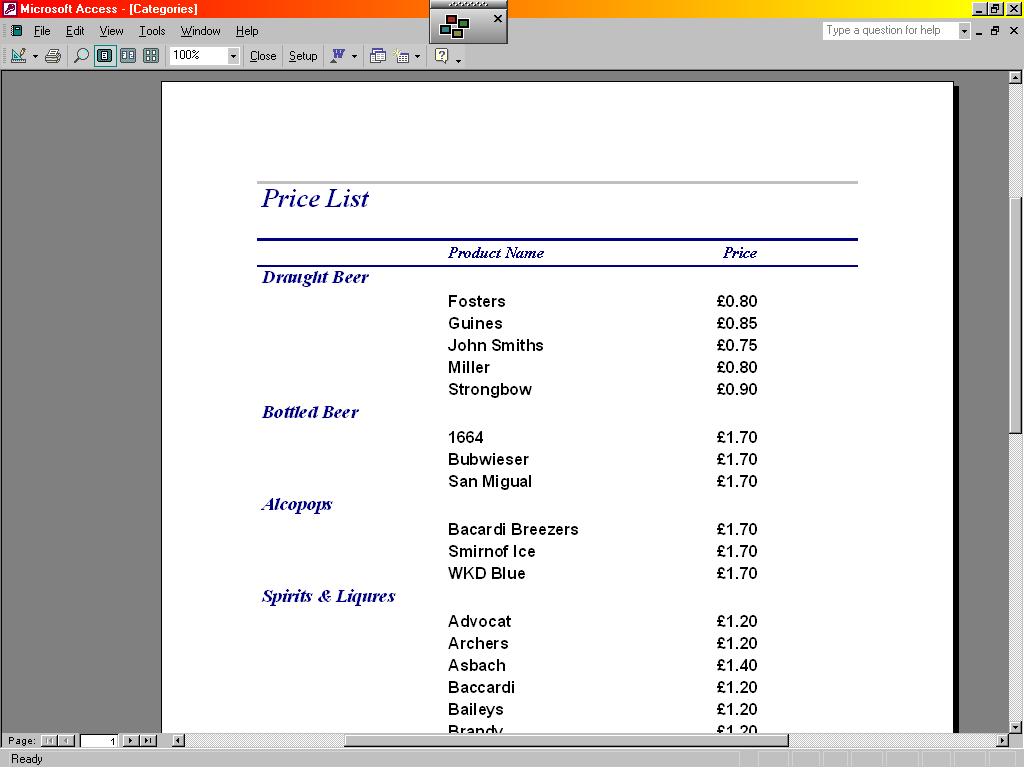Open the View menu
Image resolution: width=1024 pixels, height=768 pixels.
coord(111,31)
